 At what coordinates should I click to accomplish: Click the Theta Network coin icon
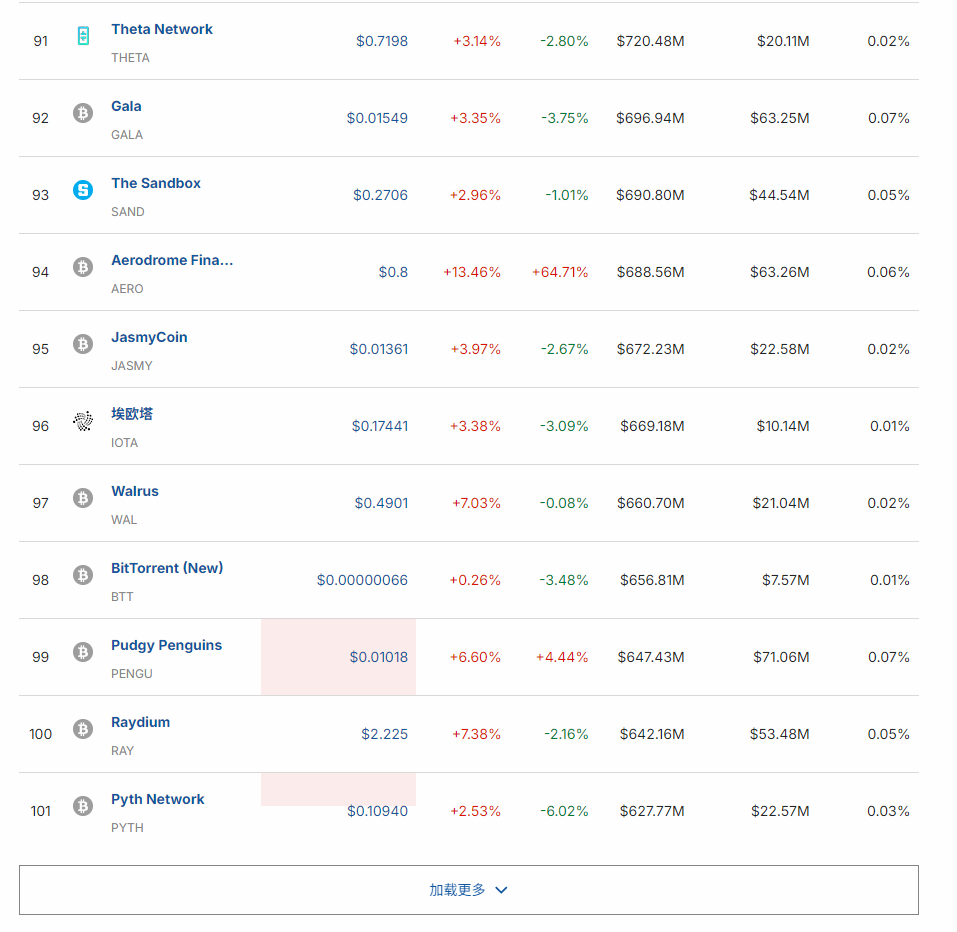pos(83,36)
